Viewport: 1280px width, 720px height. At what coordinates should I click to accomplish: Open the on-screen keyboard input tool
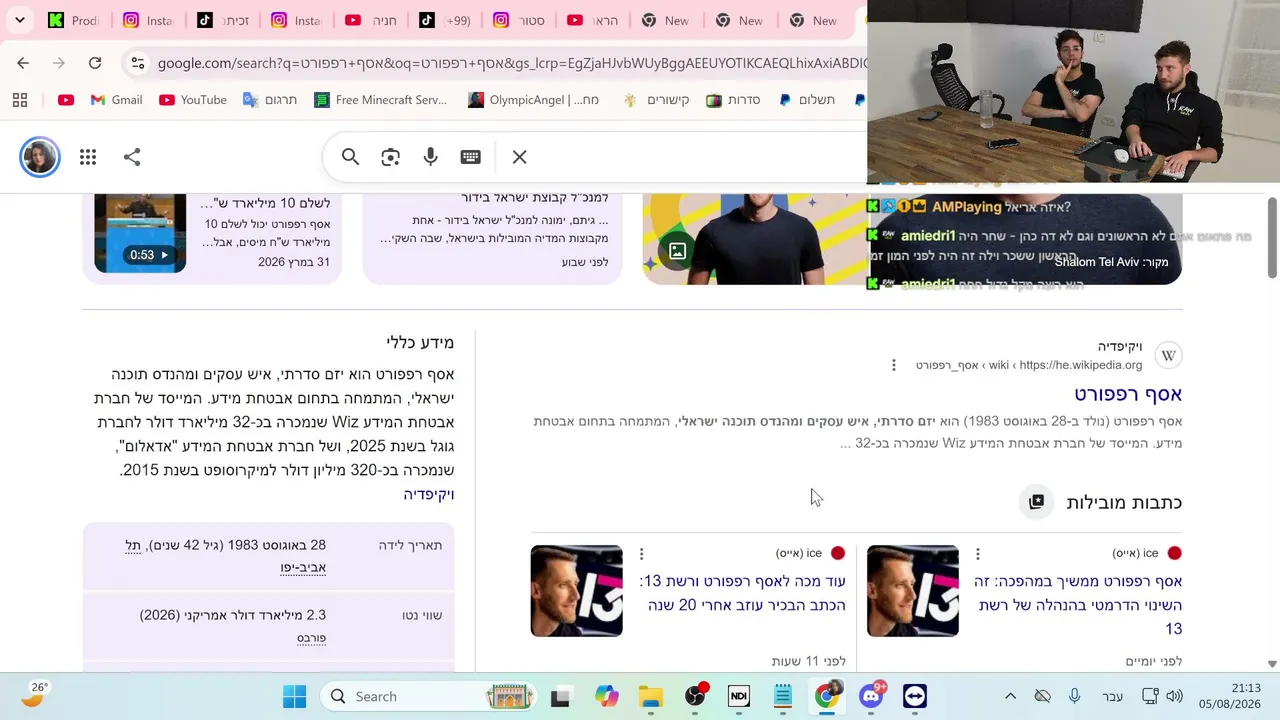click(x=471, y=157)
